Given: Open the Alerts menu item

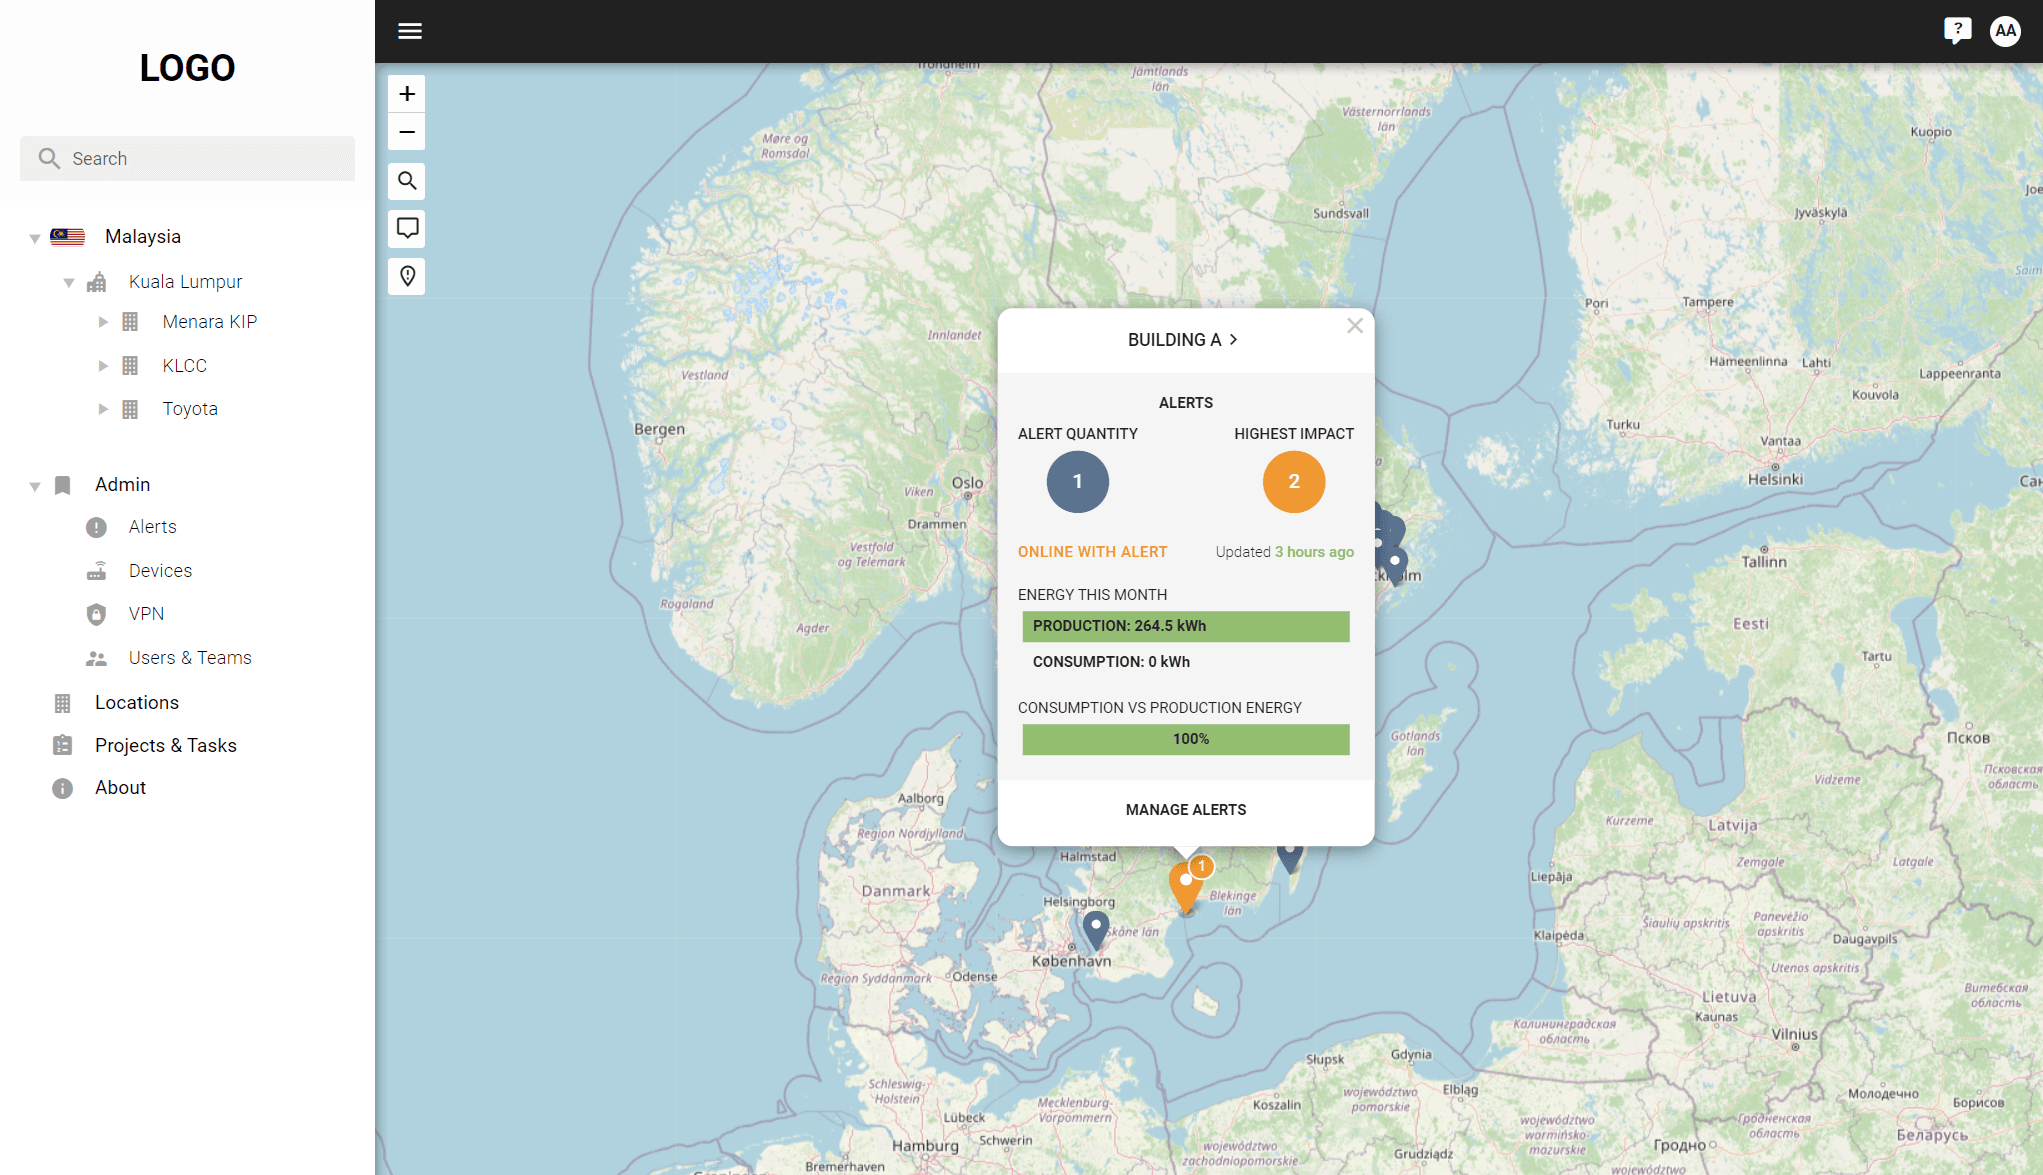Looking at the screenshot, I should pos(152,527).
